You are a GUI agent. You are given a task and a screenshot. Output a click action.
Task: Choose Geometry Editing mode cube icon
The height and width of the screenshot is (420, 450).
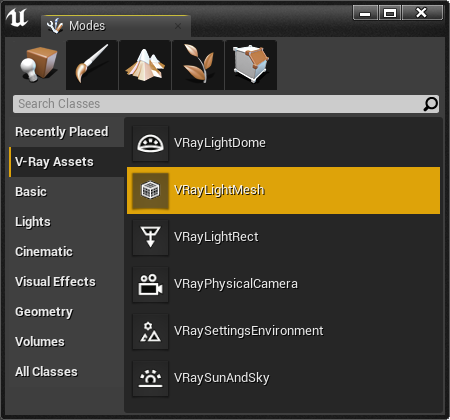pyautogui.click(x=251, y=65)
